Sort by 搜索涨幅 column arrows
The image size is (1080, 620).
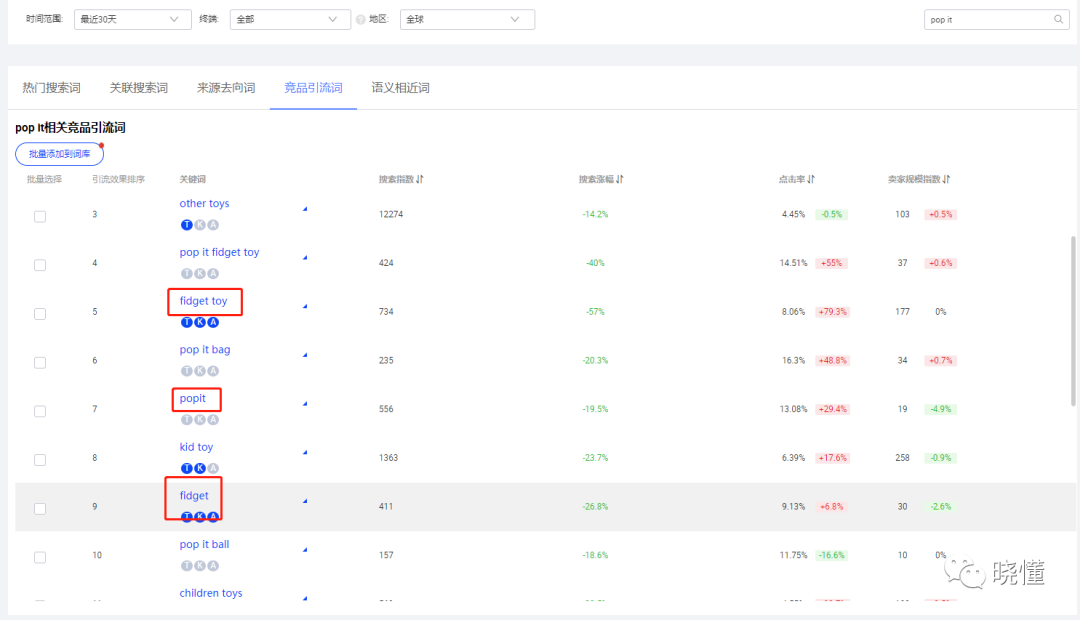tap(620, 179)
